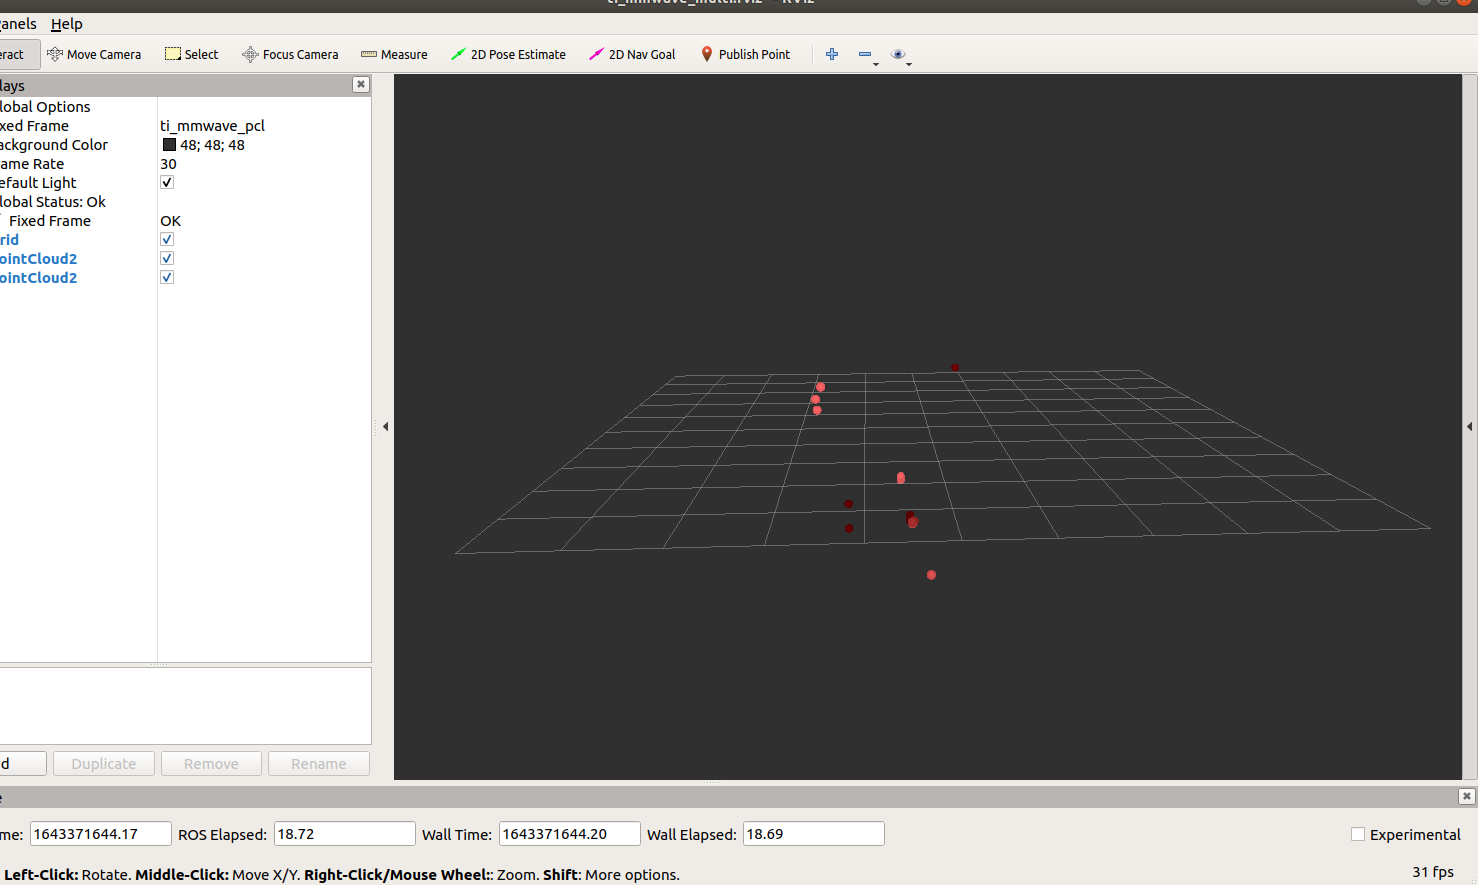Select the second PointCloud2 display row
Viewport: 1478px width, 885px height.
pos(185,278)
